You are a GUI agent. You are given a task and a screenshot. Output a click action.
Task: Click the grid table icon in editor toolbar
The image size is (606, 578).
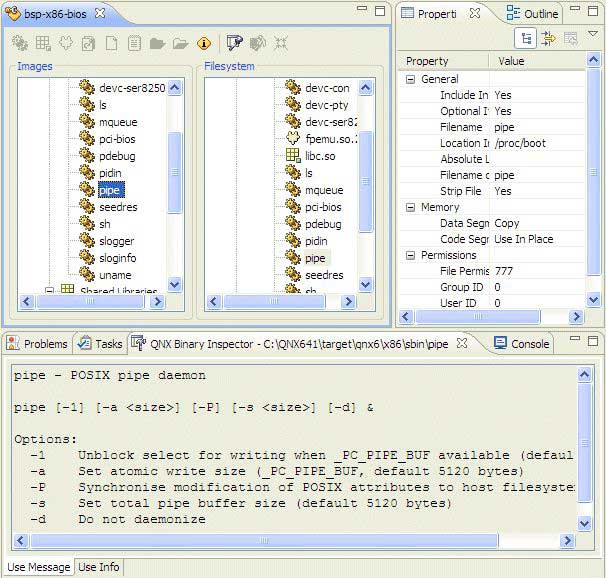[43, 43]
